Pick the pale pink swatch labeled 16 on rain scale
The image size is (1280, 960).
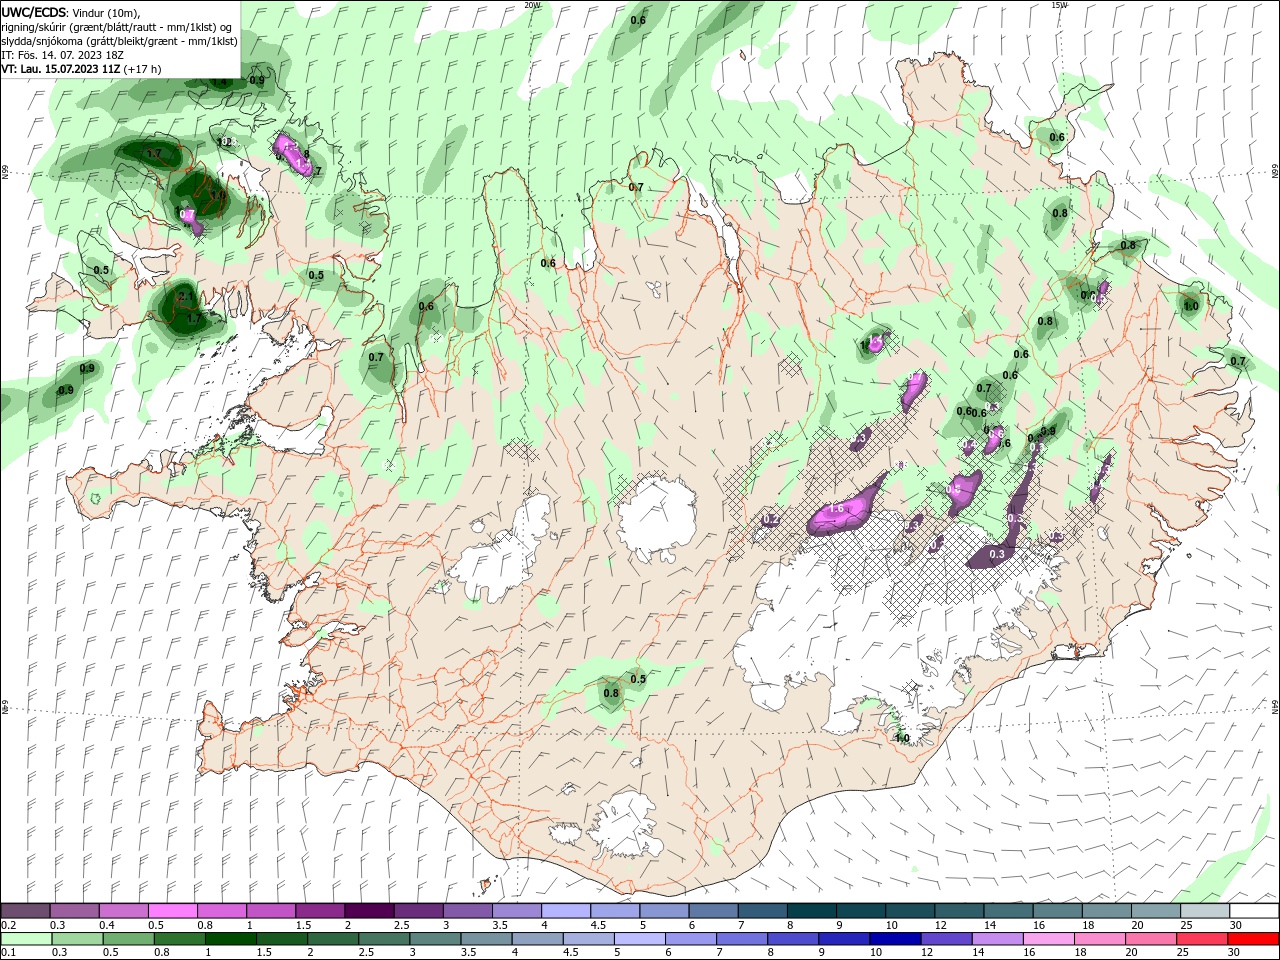pos(1048,939)
